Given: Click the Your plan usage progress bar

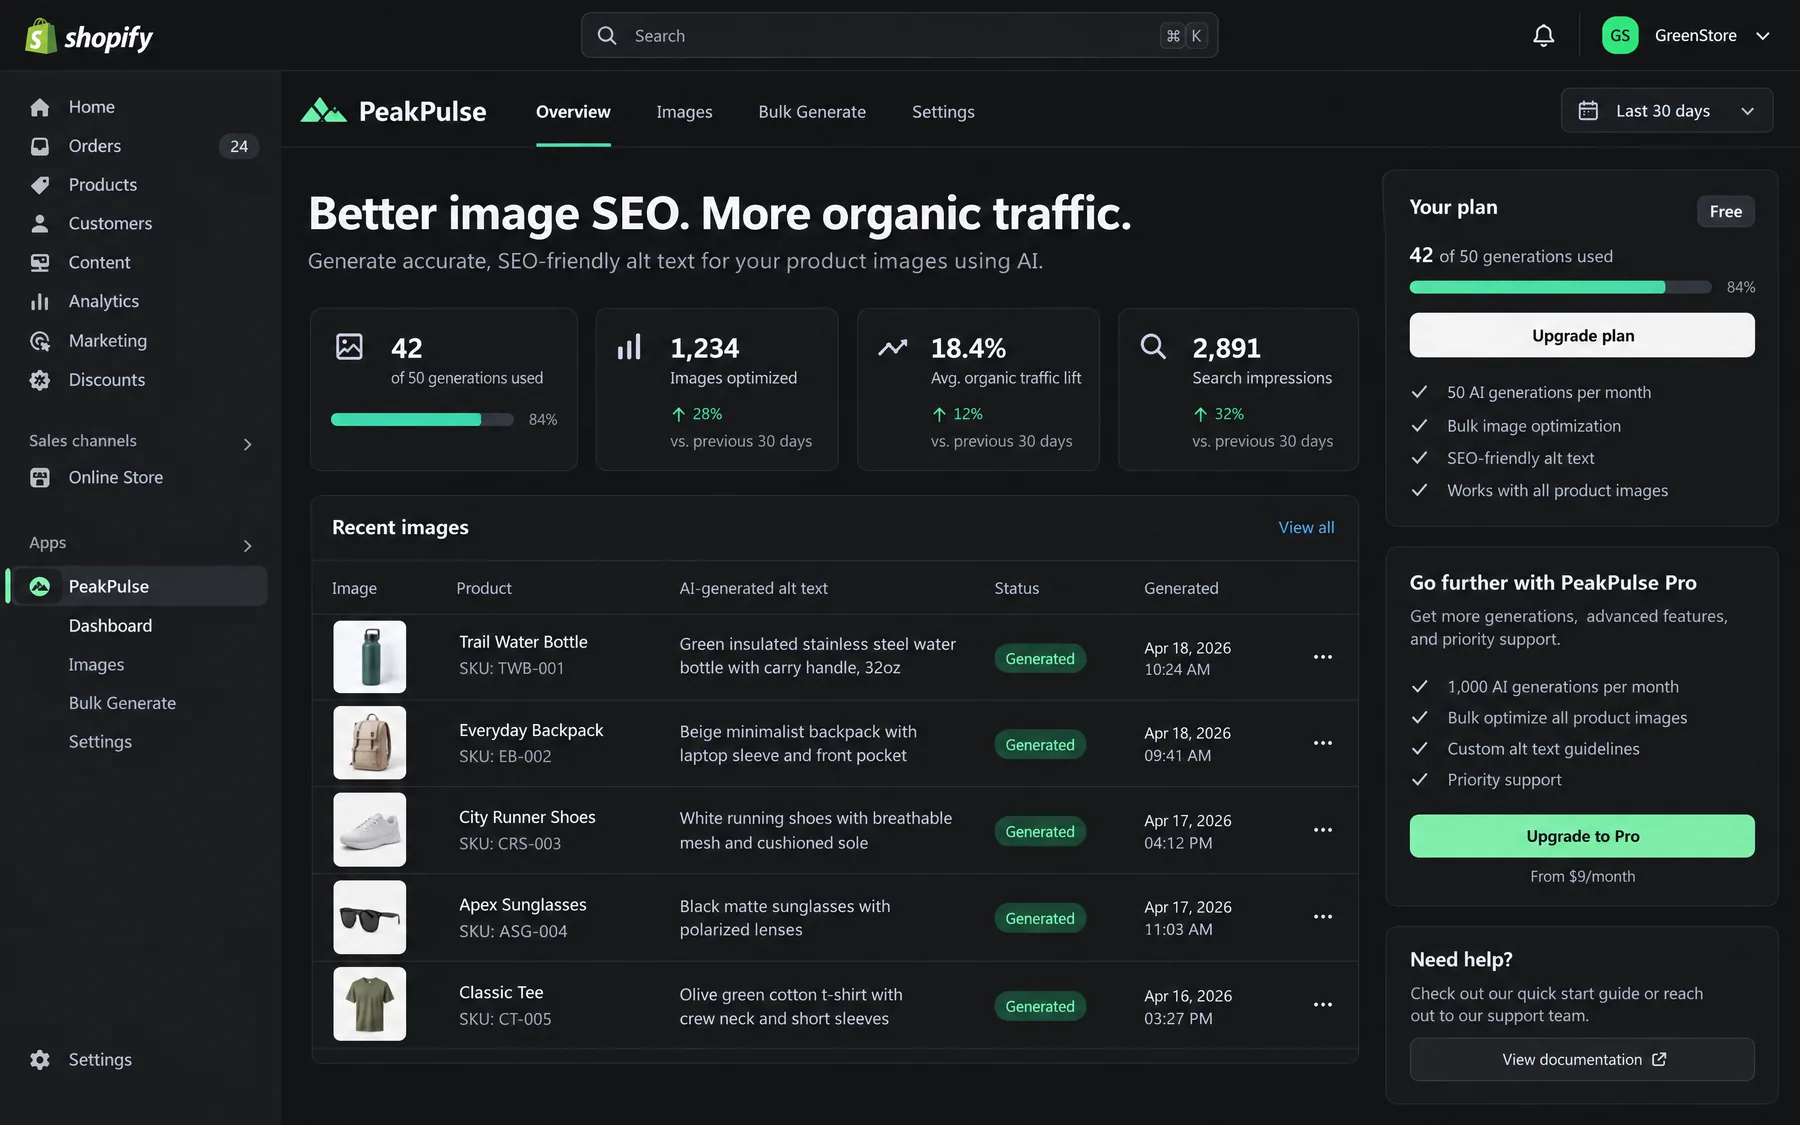Looking at the screenshot, I should 1560,287.
